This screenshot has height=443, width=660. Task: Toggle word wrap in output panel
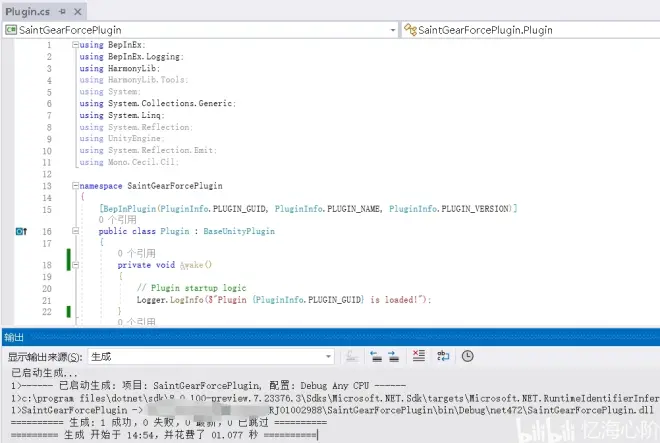[444, 356]
